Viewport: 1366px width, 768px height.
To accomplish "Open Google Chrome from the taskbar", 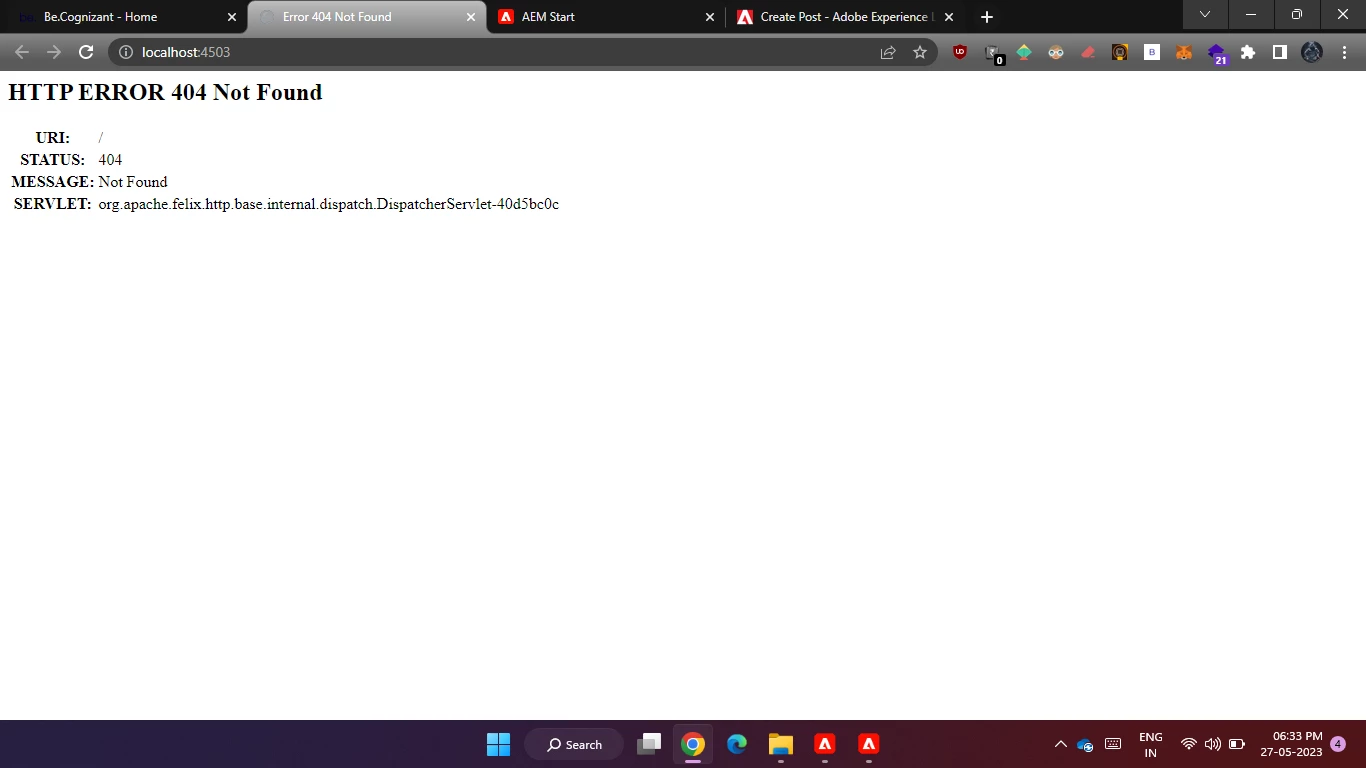I will click(693, 744).
